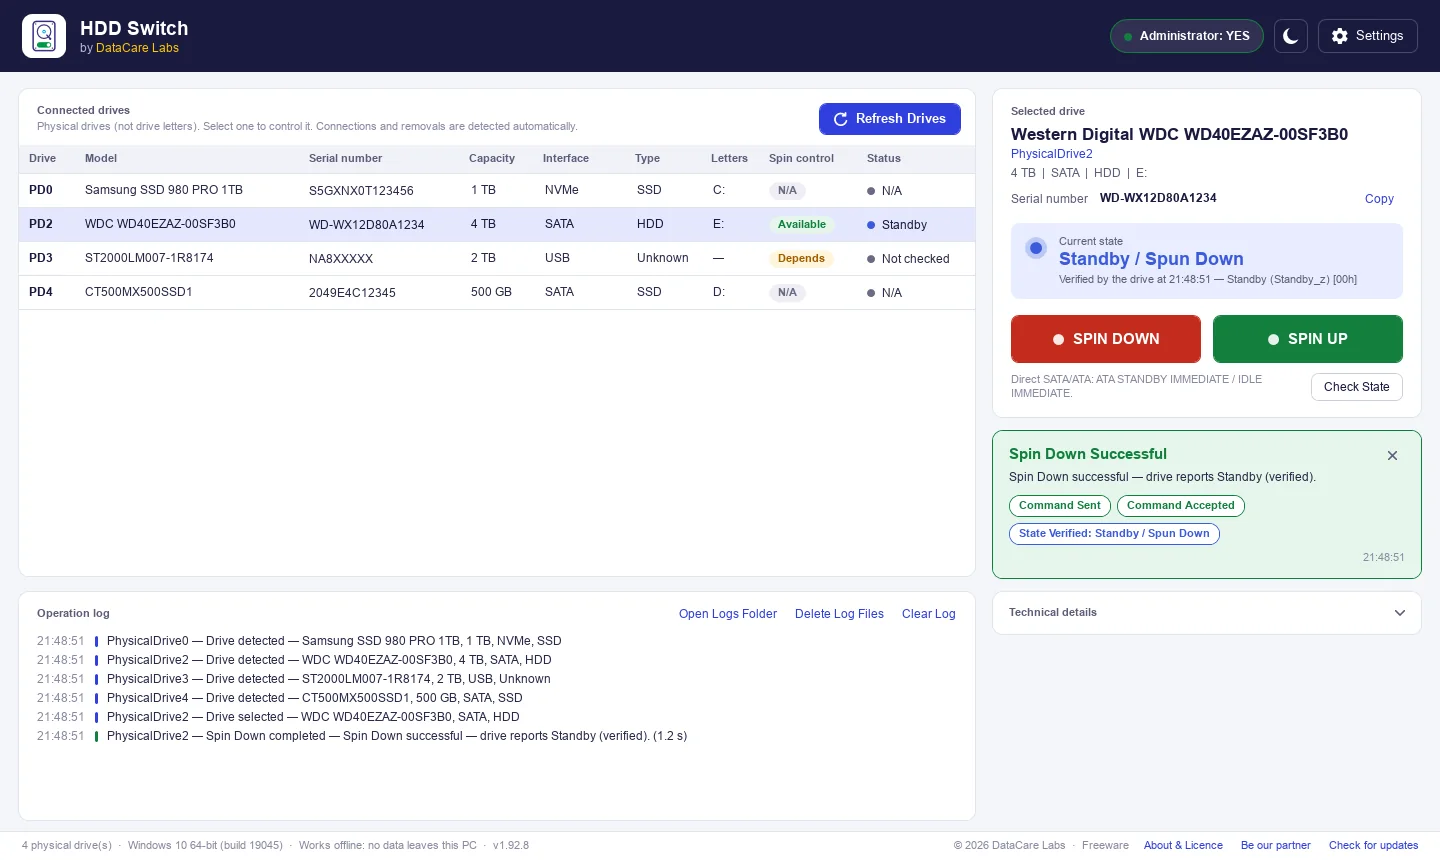Click State Verified: Standby / Spun Down chip
This screenshot has width=1440, height=860.
1114,534
